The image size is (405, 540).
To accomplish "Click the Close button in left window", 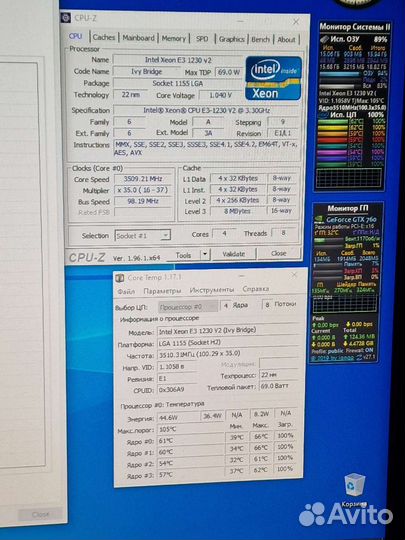I will (x=40, y=515).
